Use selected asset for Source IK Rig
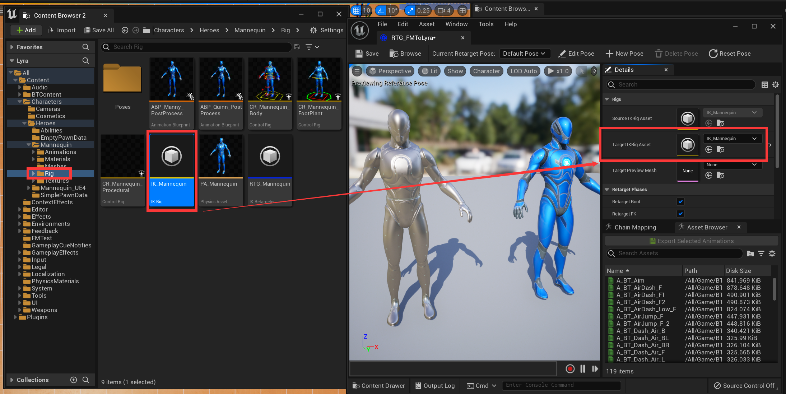 click(708, 123)
